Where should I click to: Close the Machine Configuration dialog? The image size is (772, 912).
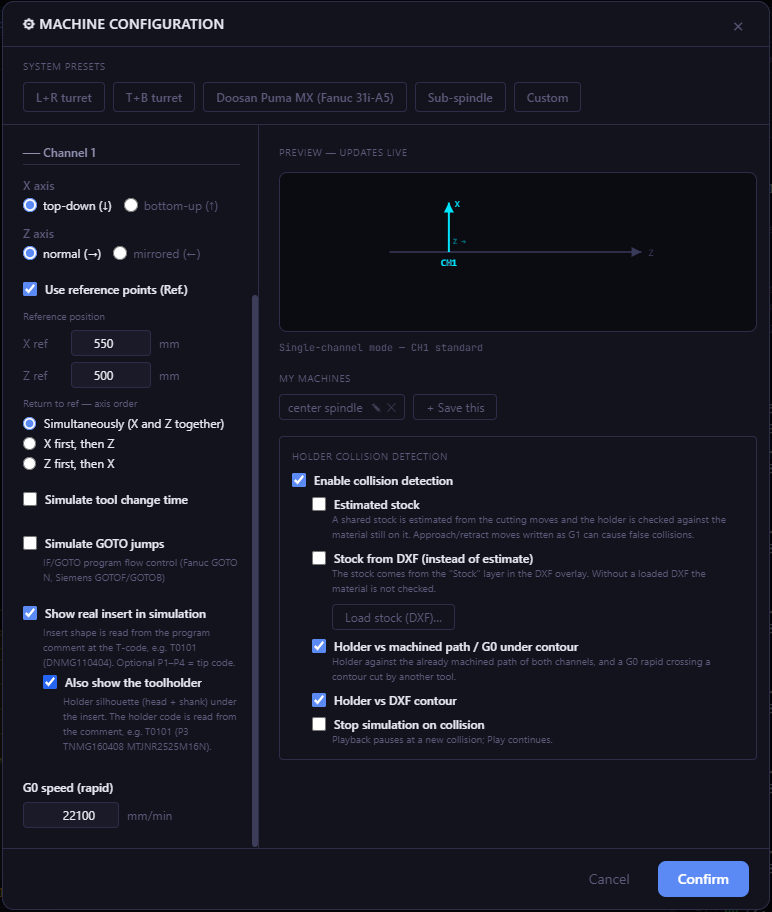(738, 27)
